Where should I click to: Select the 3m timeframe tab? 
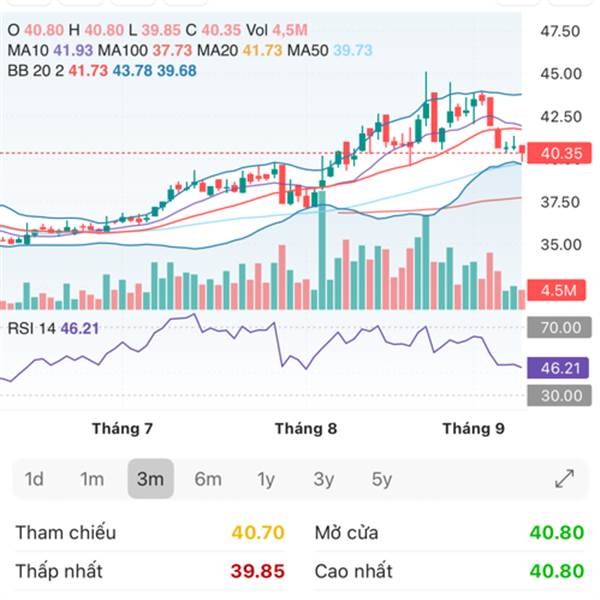click(150, 479)
